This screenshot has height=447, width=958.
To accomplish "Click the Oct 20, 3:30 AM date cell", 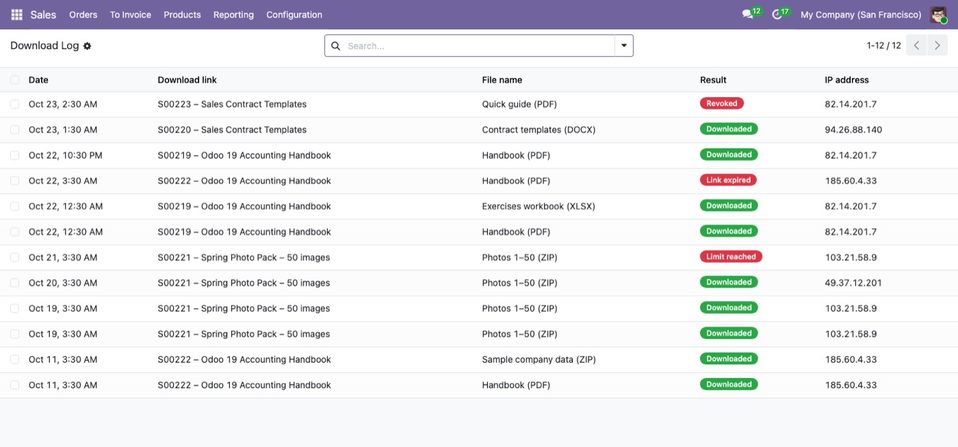I will pos(63,283).
